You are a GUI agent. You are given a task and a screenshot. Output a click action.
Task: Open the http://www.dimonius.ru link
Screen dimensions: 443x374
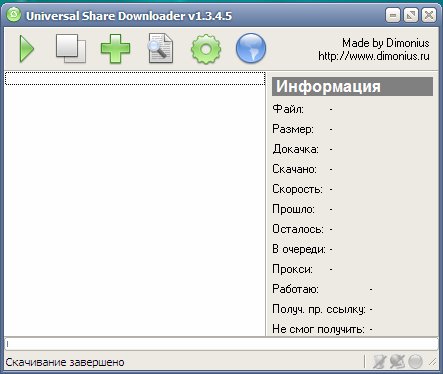pos(374,56)
